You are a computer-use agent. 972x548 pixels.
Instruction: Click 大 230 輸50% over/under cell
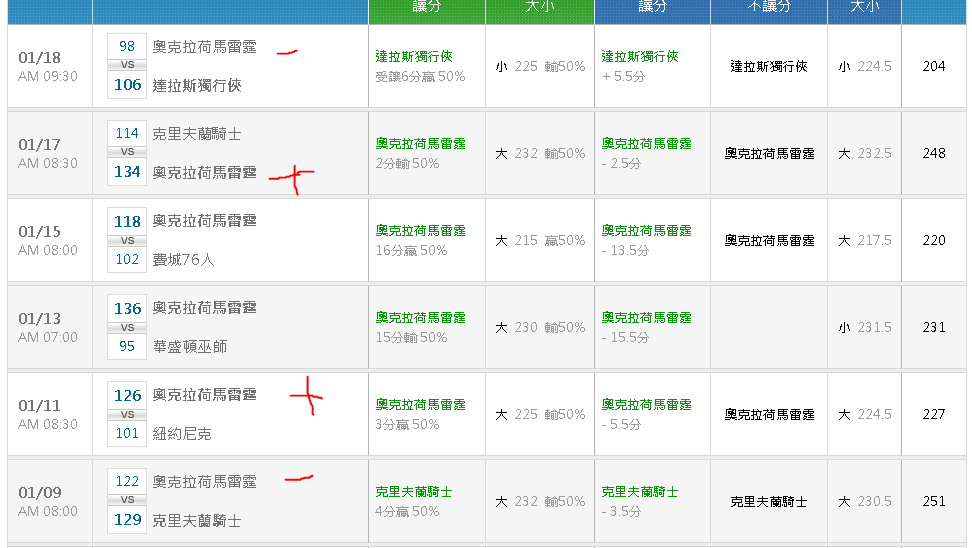(x=540, y=327)
